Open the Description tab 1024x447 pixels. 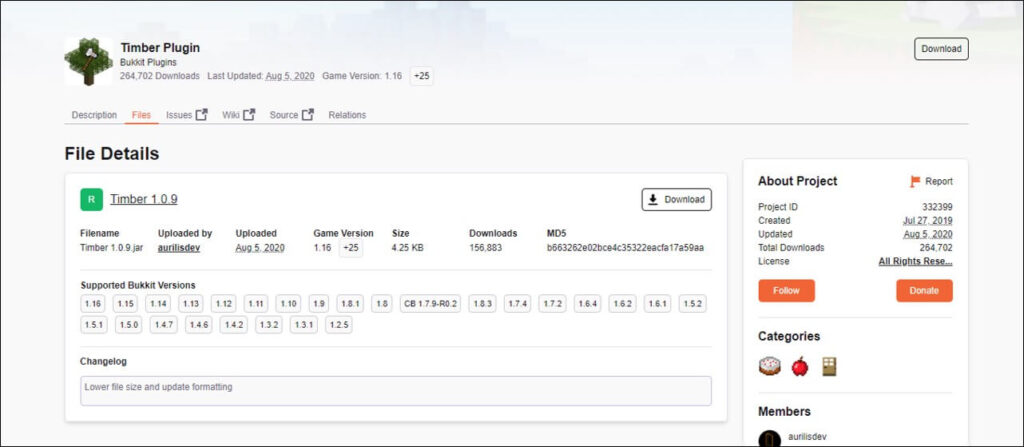coord(94,115)
